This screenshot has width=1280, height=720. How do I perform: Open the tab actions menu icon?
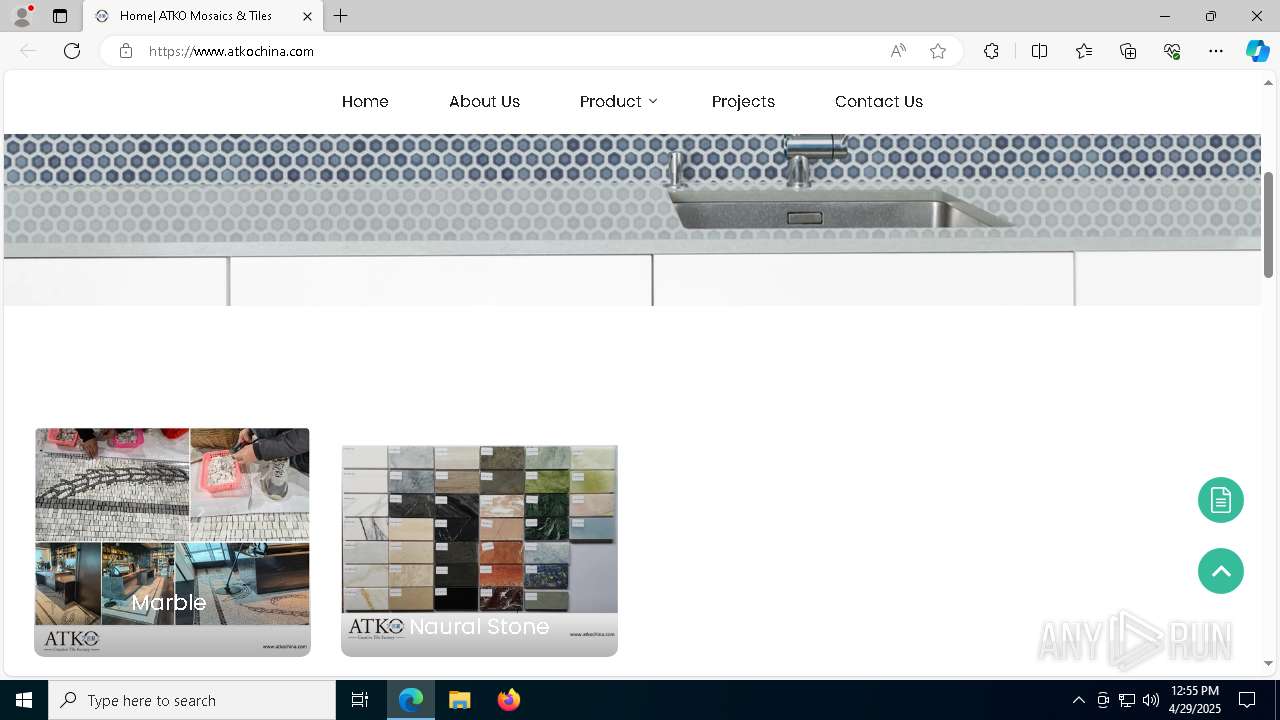(60, 16)
